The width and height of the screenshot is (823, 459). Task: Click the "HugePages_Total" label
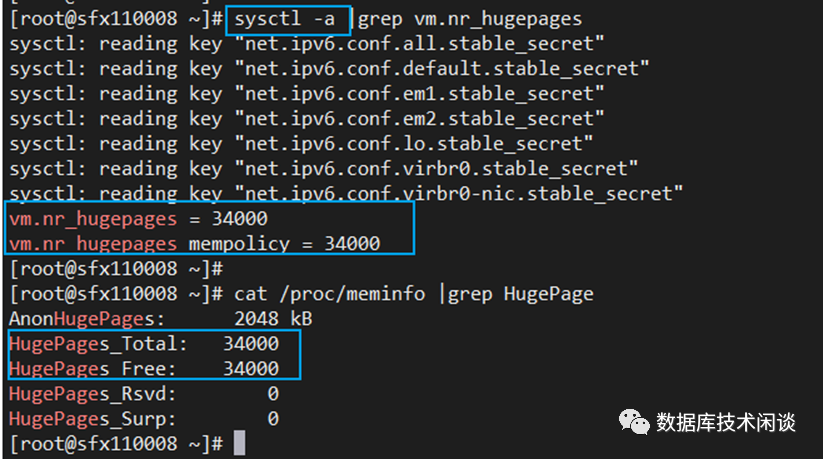pos(97,344)
